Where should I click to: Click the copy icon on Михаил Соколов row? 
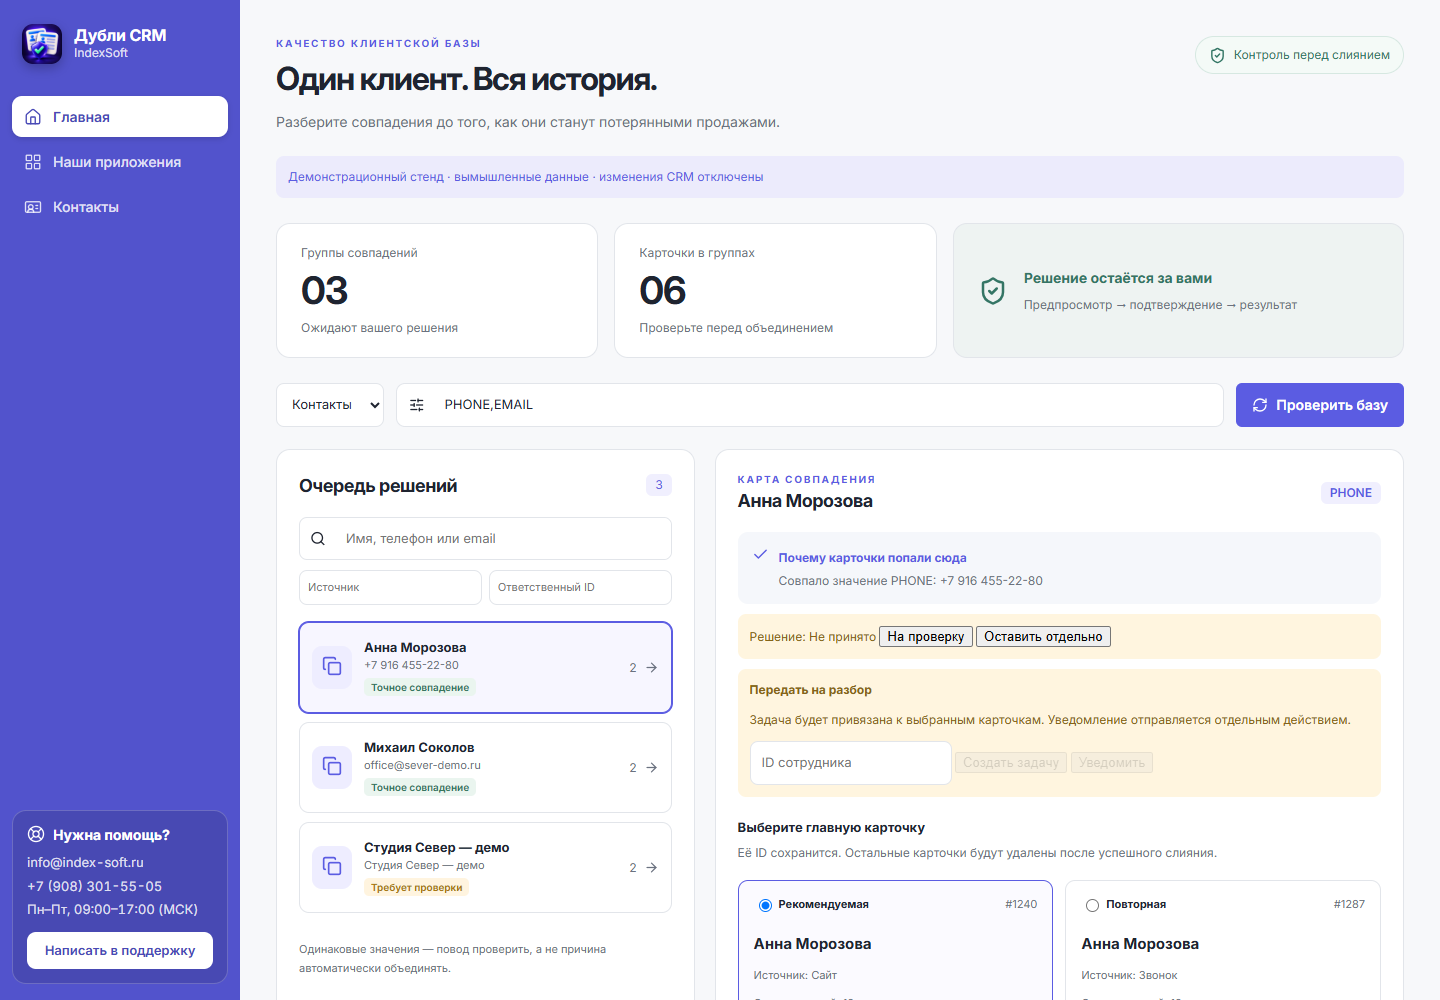[332, 767]
